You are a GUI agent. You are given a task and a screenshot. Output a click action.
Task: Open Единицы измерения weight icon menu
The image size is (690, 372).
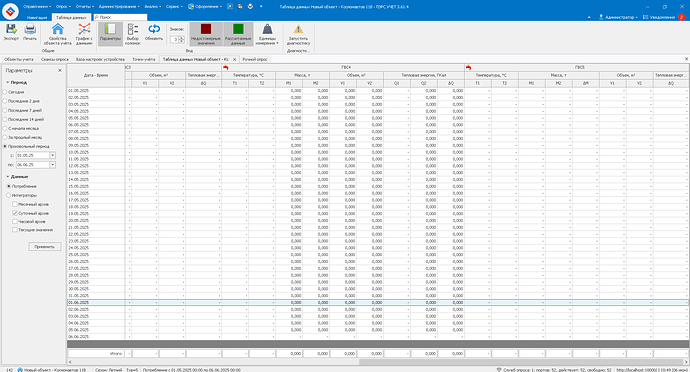pos(267,29)
